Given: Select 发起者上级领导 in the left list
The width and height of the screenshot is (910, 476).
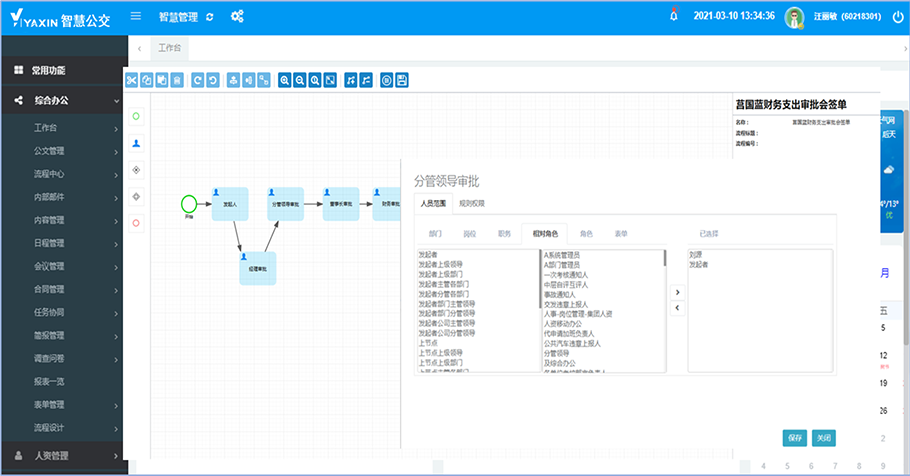Looking at the screenshot, I should tap(440, 265).
